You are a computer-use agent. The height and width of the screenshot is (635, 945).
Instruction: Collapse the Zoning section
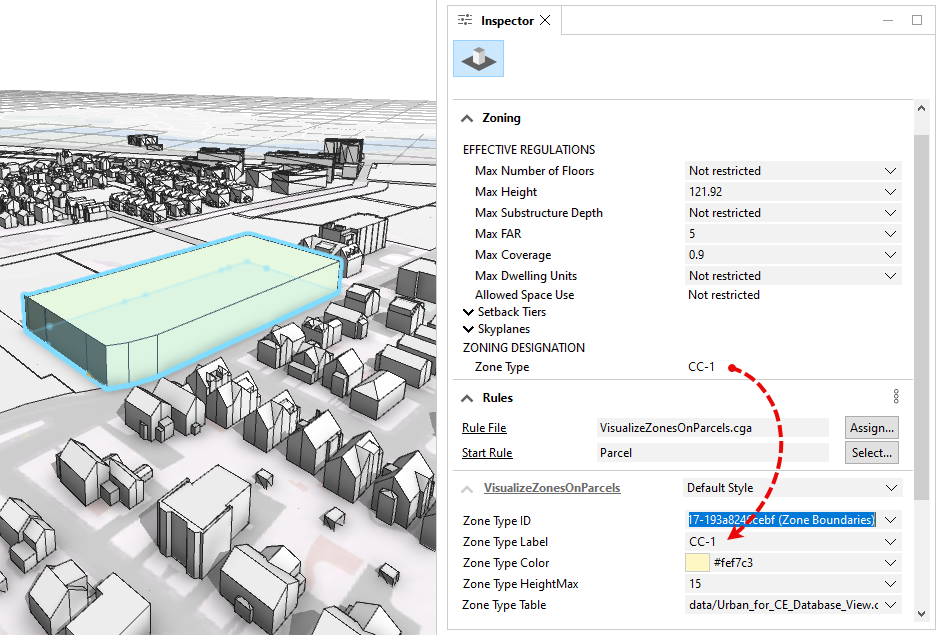coord(467,118)
